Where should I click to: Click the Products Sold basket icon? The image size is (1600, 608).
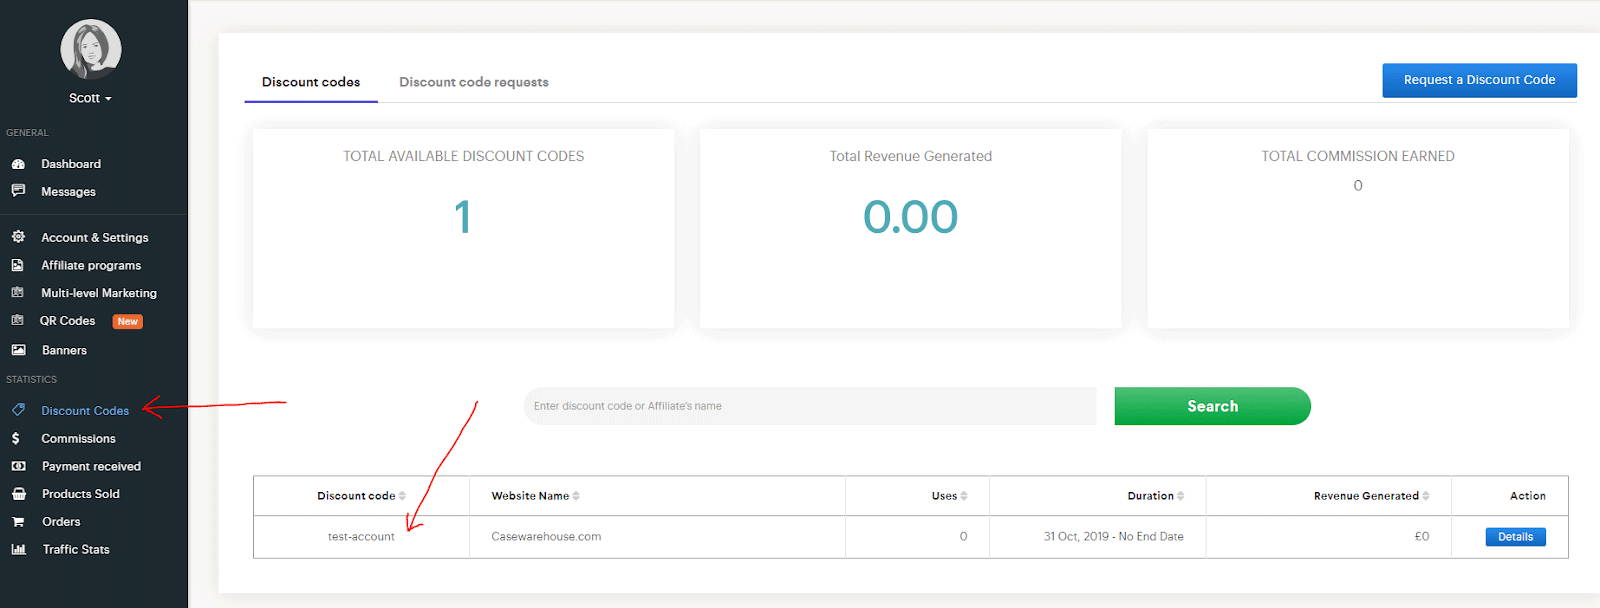coord(18,494)
